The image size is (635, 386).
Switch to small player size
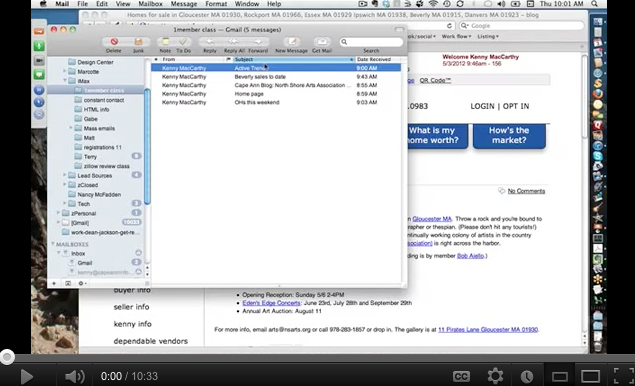[560, 377]
